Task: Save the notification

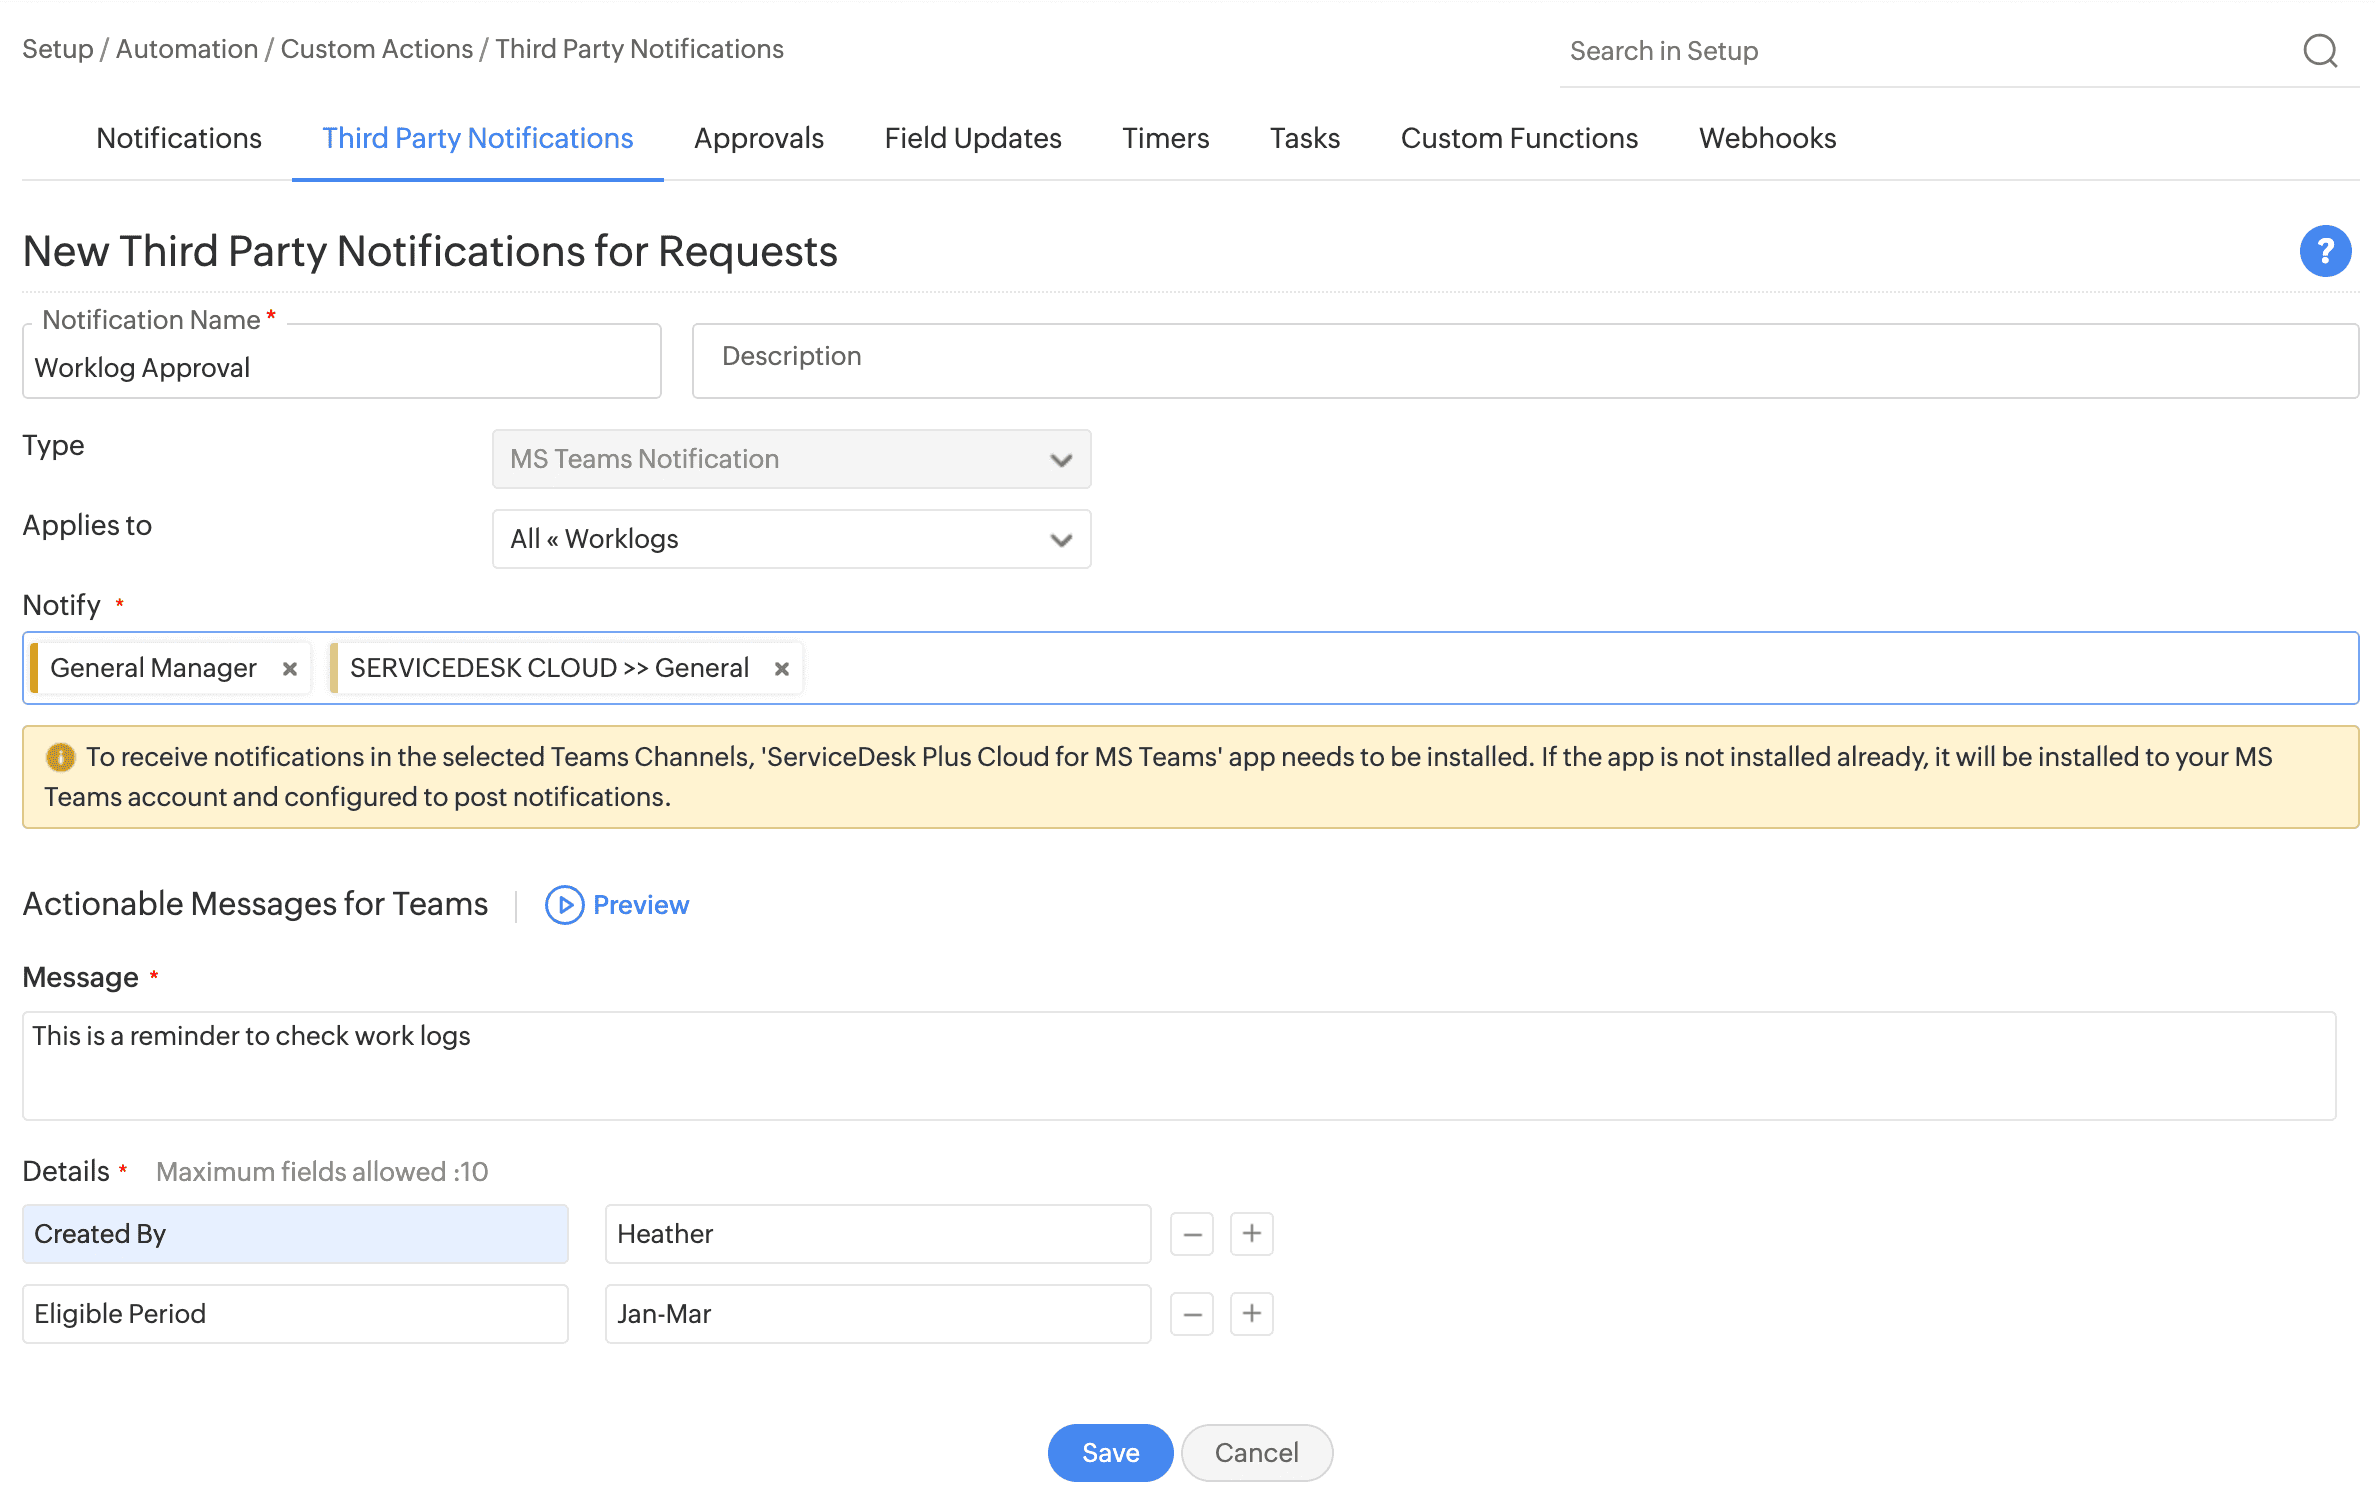Action: [x=1110, y=1453]
